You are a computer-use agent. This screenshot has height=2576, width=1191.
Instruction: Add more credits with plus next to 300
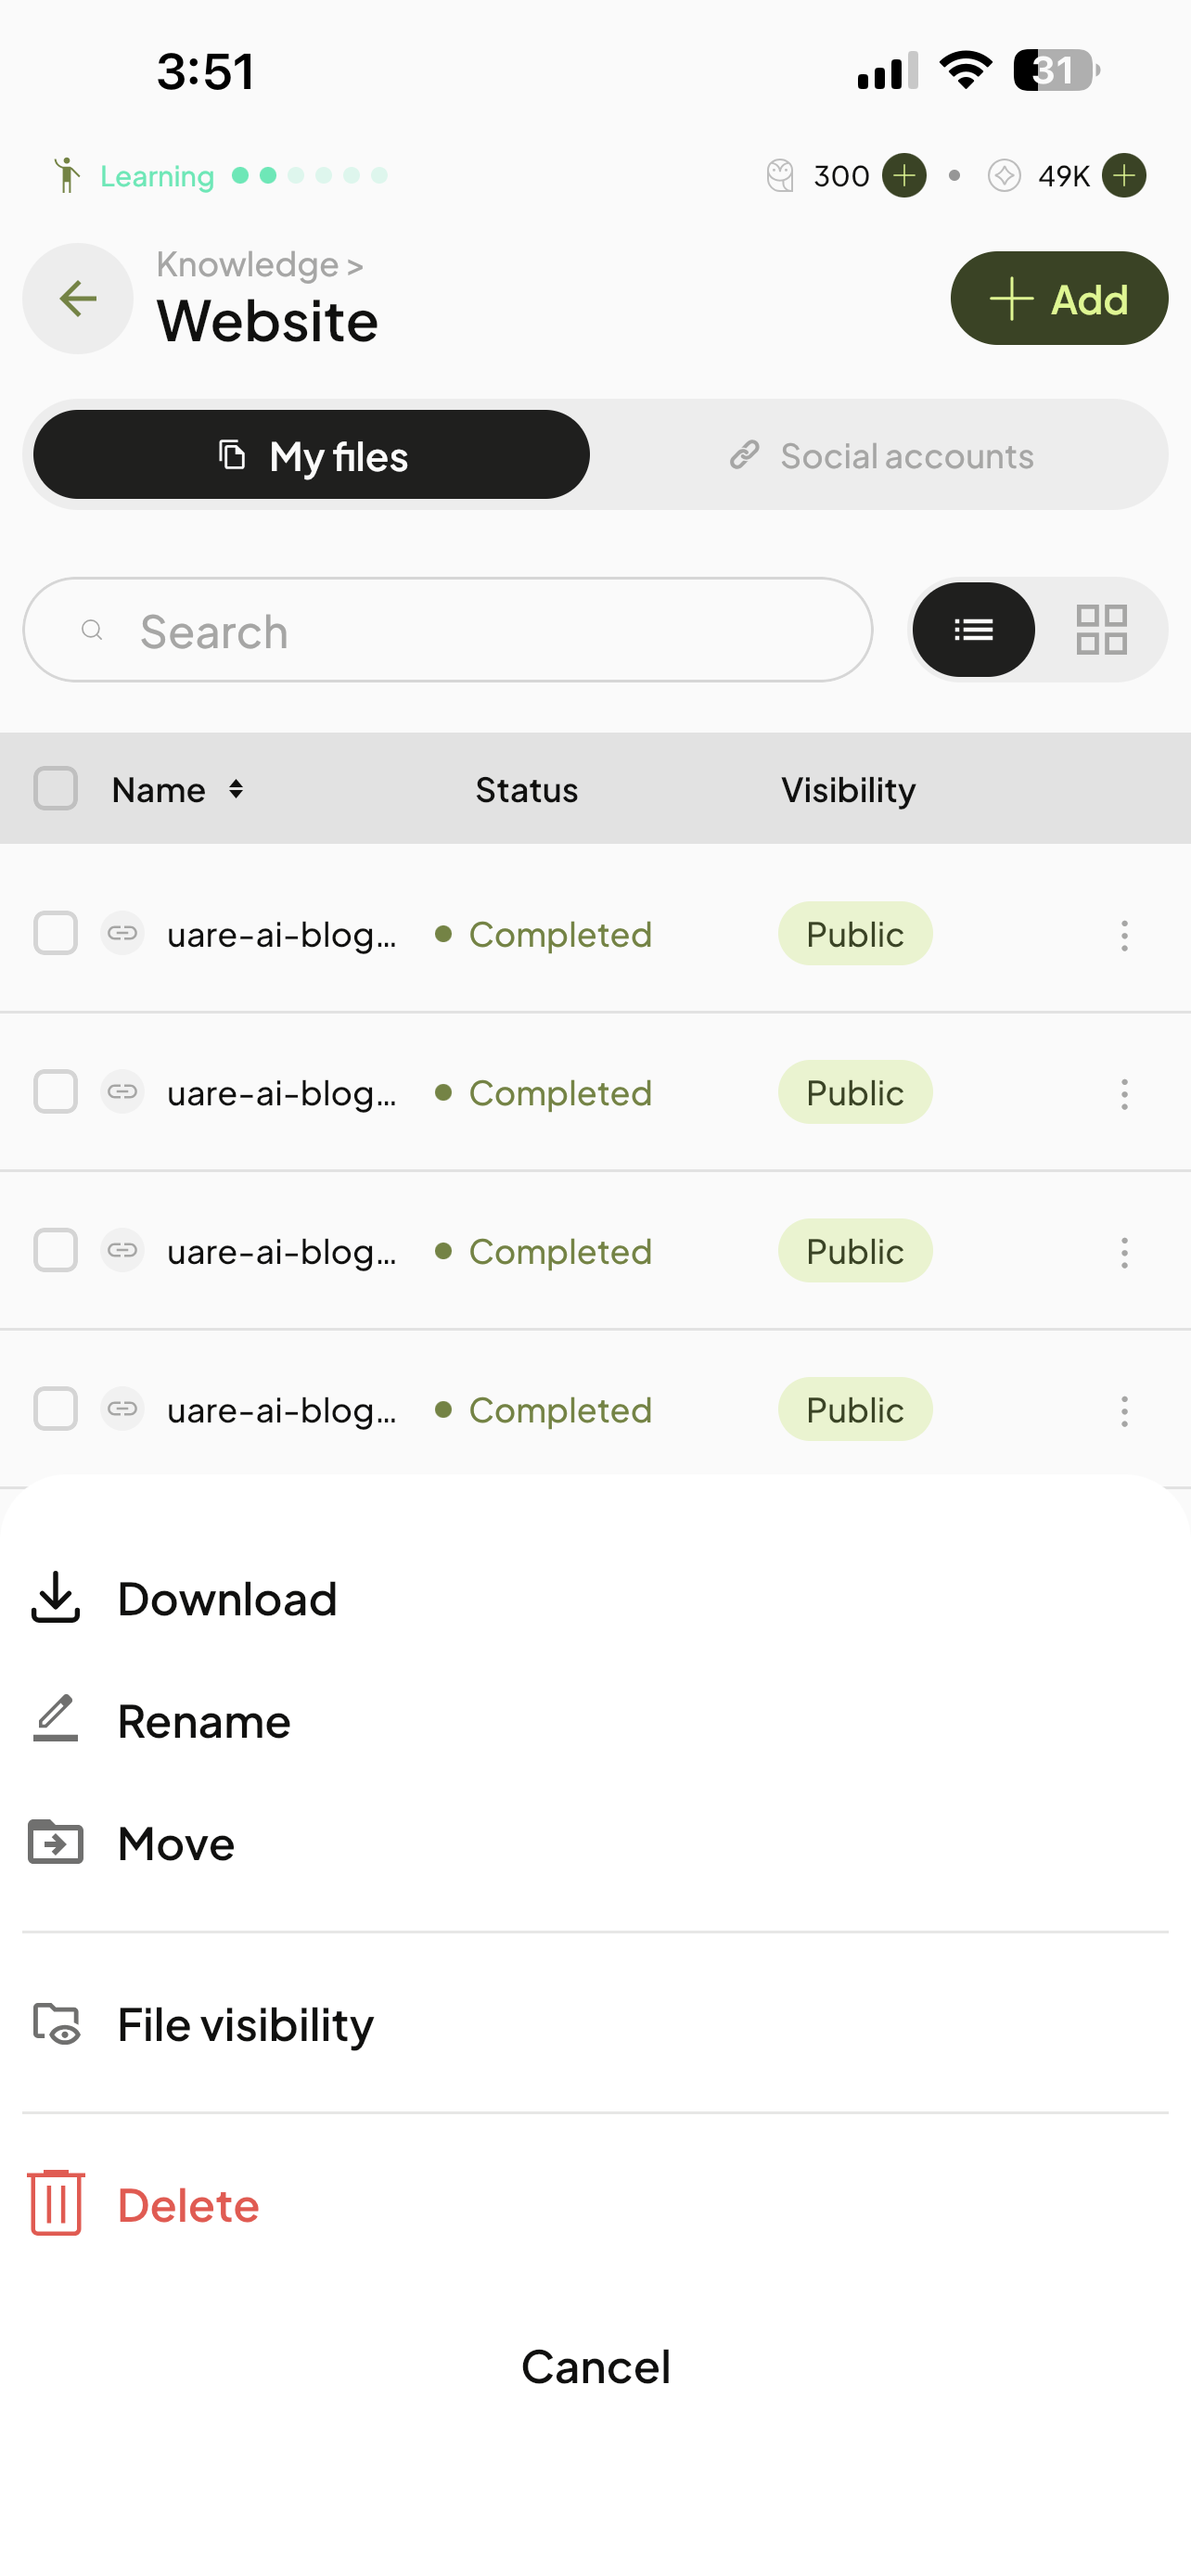tap(904, 176)
